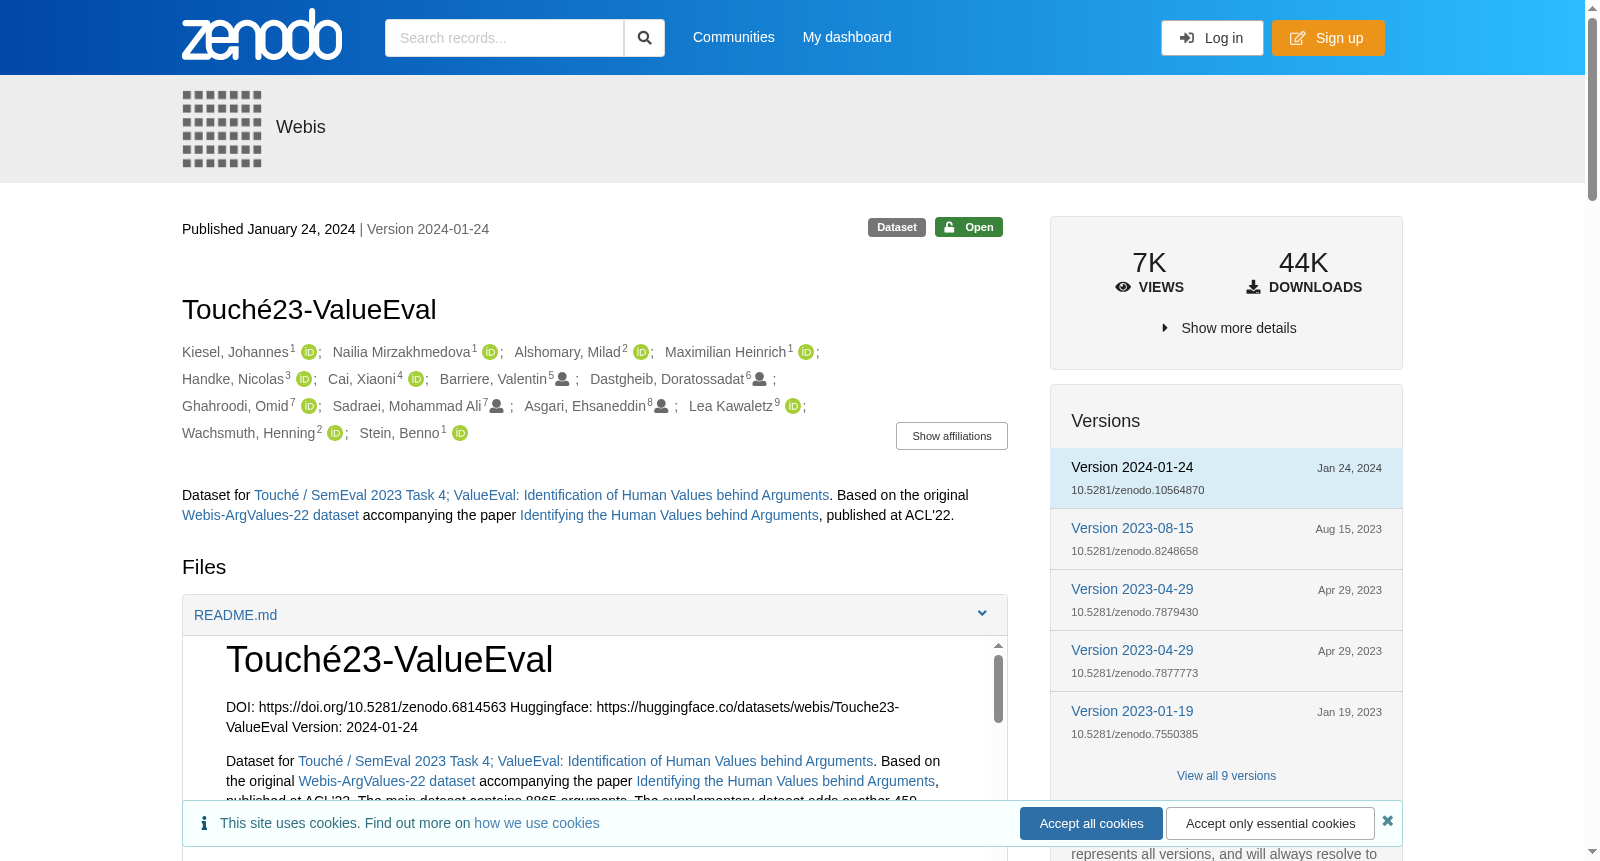Click the Sign up button

pyautogui.click(x=1328, y=38)
